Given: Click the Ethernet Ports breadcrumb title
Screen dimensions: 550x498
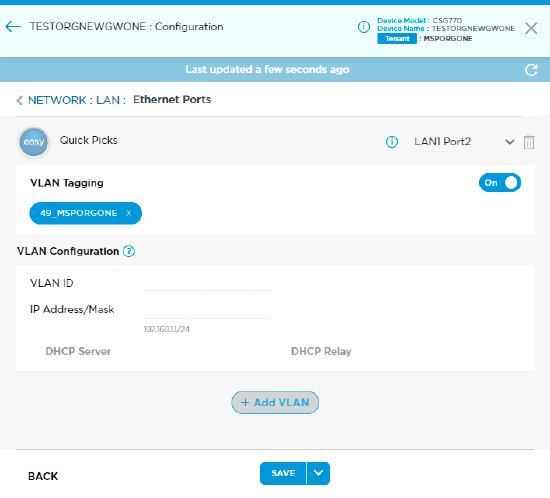Looking at the screenshot, I should (172, 100).
